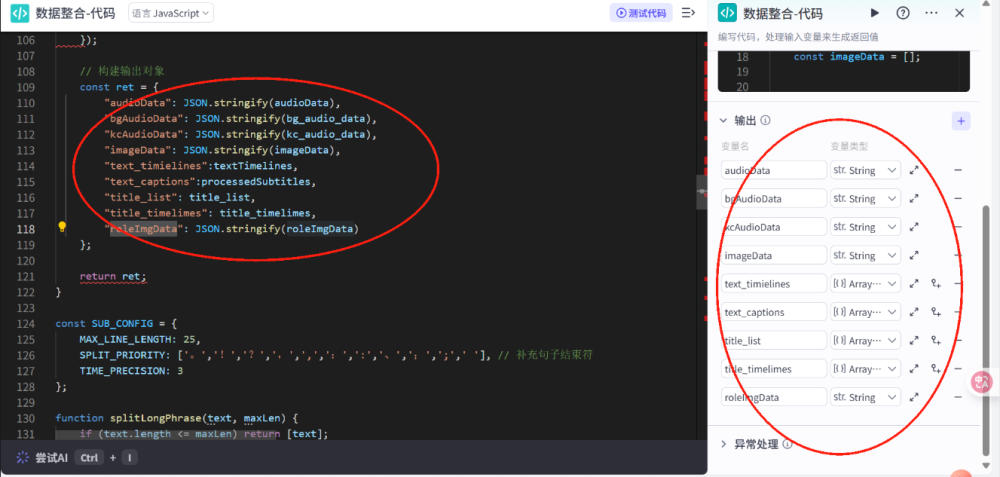Edit the audioData variable name field
This screenshot has width=1000, height=477.
pyautogui.click(x=774, y=170)
